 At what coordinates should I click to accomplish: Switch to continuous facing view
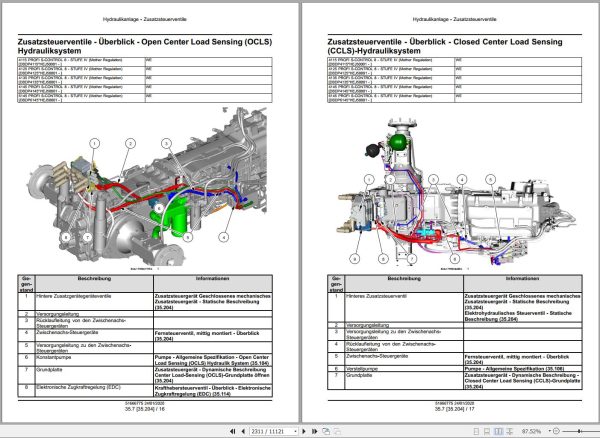click(x=509, y=431)
